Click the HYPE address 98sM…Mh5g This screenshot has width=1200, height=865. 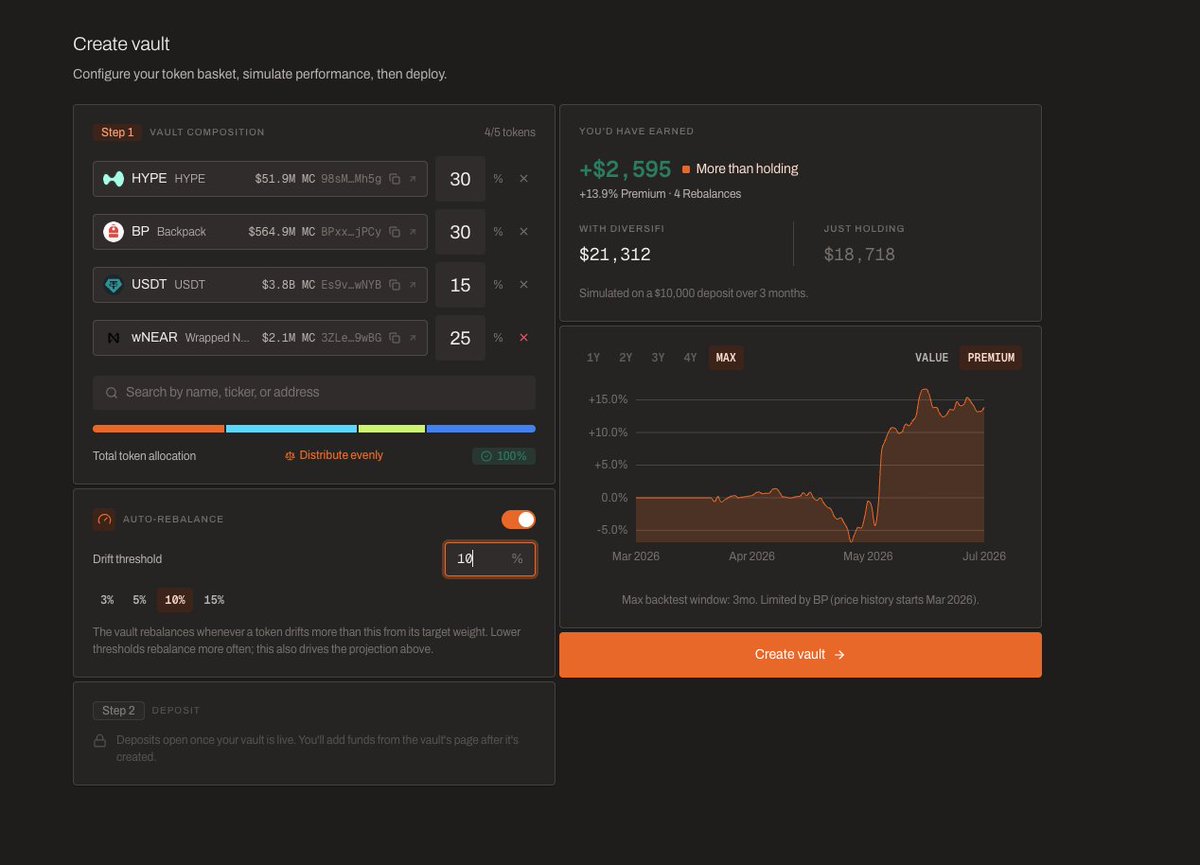click(352, 179)
